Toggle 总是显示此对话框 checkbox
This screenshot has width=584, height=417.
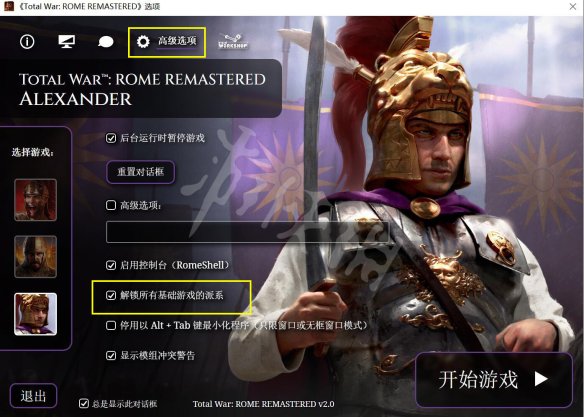pyautogui.click(x=84, y=403)
